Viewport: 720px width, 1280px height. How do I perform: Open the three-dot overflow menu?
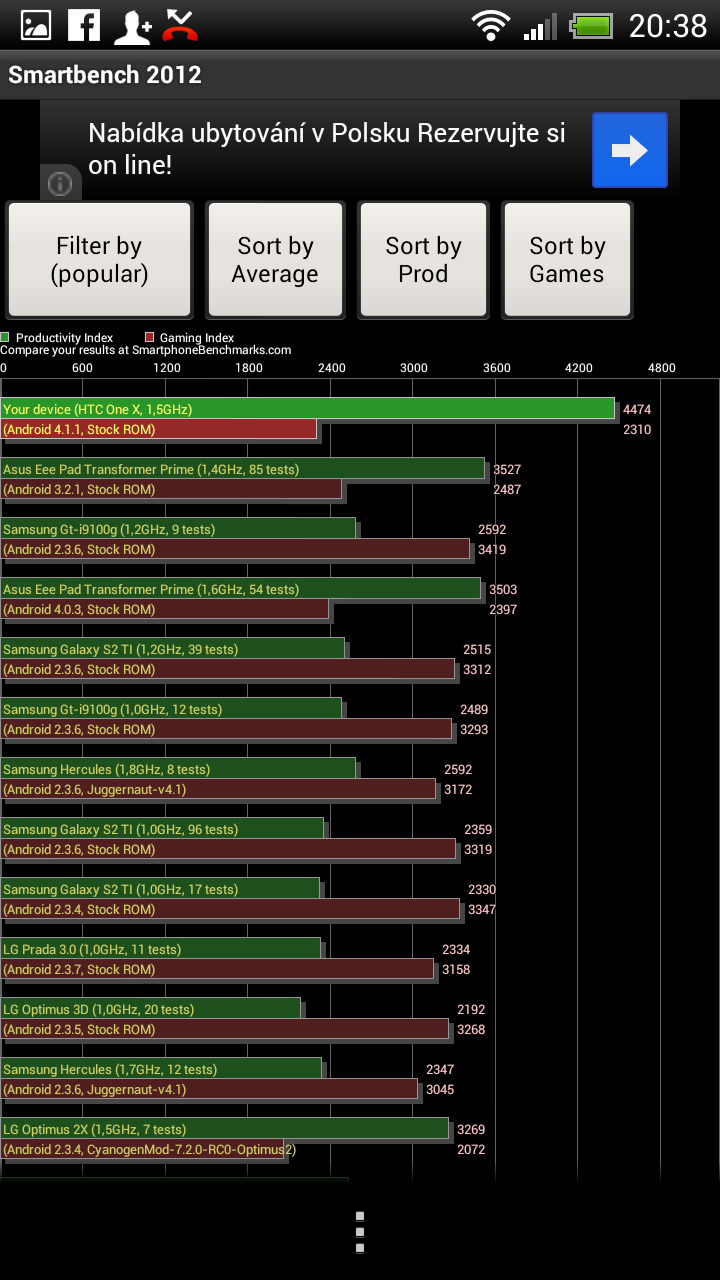[x=360, y=1232]
